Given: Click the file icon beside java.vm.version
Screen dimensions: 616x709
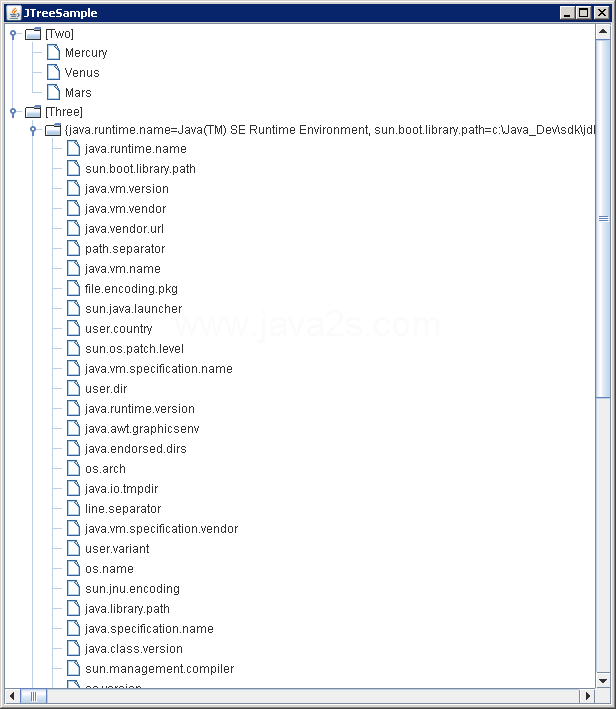Looking at the screenshot, I should (73, 188).
